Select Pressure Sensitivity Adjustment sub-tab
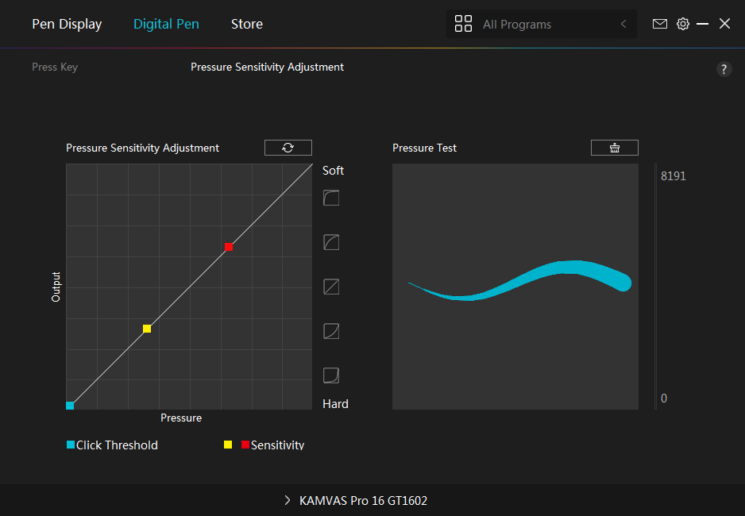The image size is (745, 516). (267, 67)
